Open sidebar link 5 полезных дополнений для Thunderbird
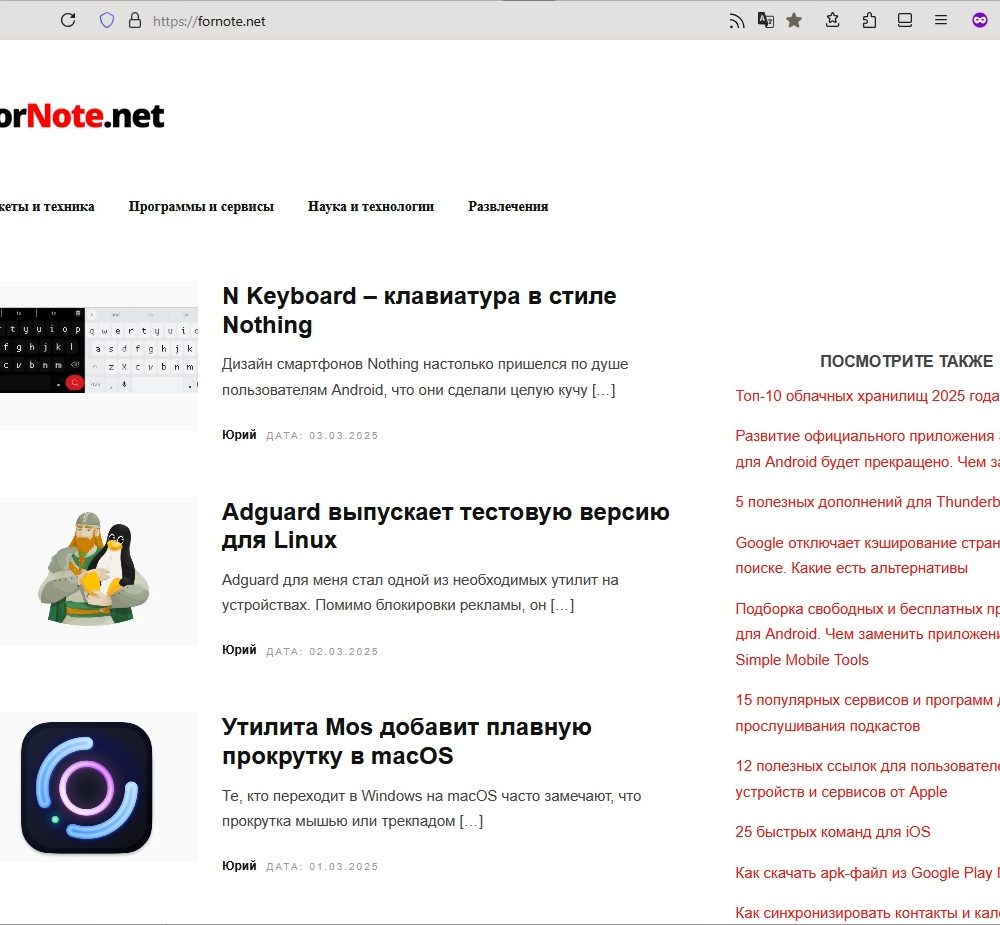1000x925 pixels. 867,501
